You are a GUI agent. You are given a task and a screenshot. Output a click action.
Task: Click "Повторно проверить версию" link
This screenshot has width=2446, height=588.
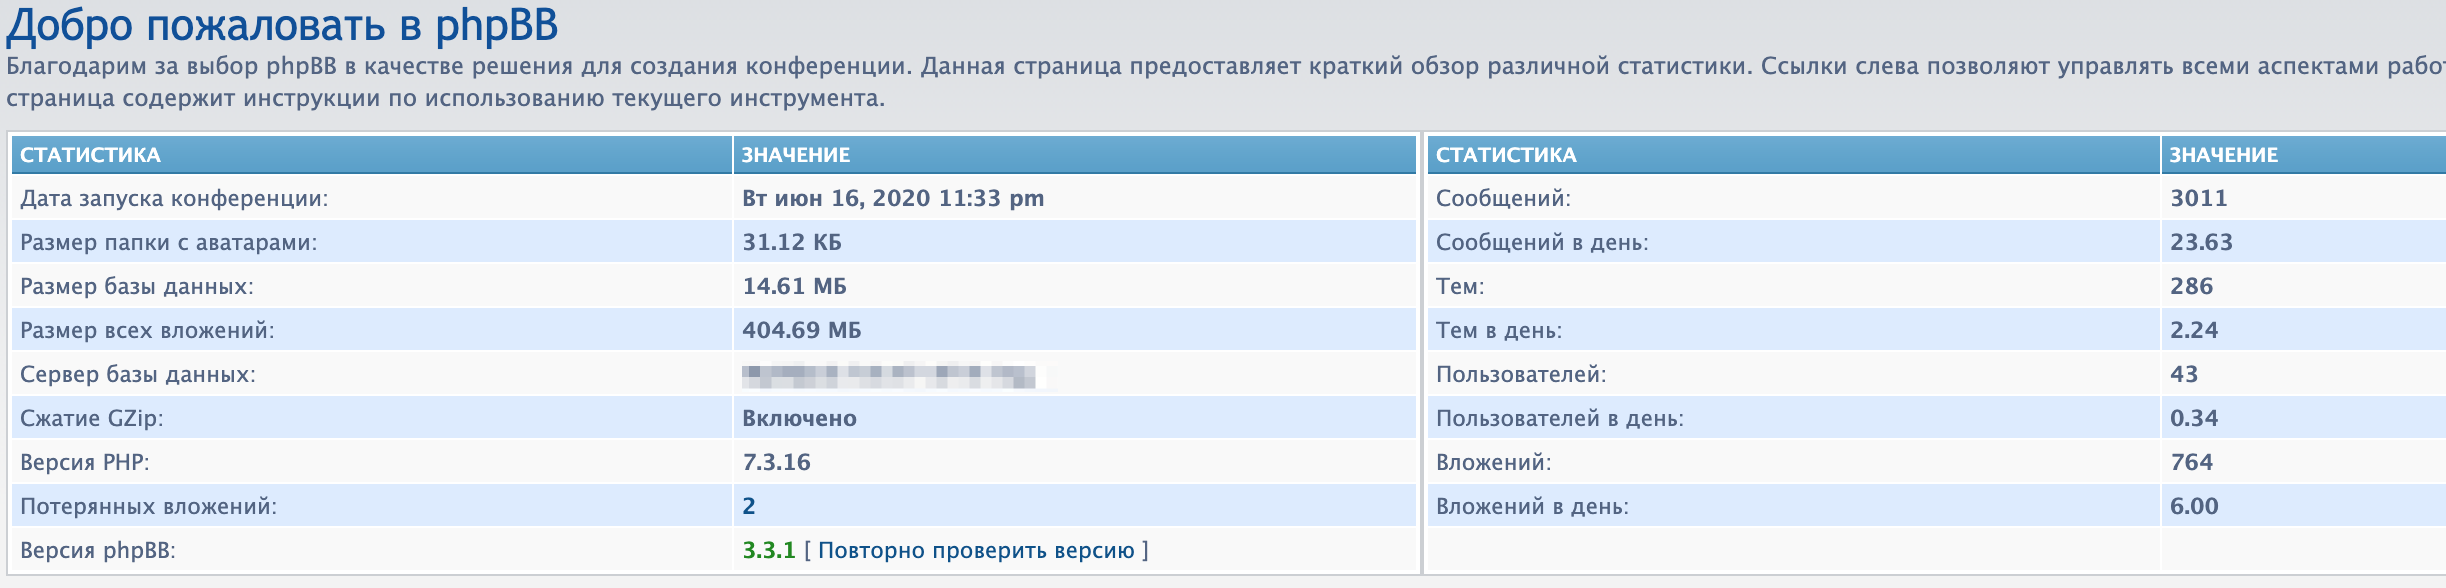click(x=976, y=550)
